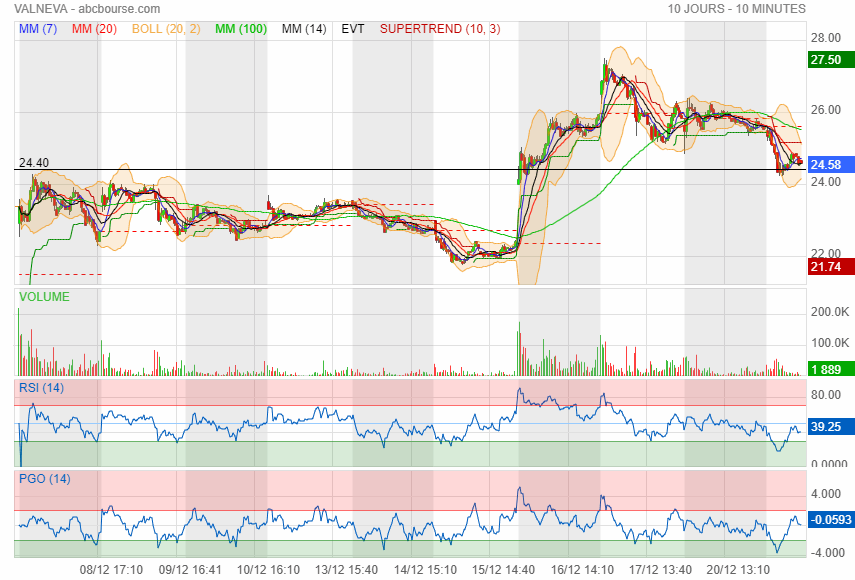
Task: Click the 21.74 low price tag
Action: pyautogui.click(x=831, y=267)
